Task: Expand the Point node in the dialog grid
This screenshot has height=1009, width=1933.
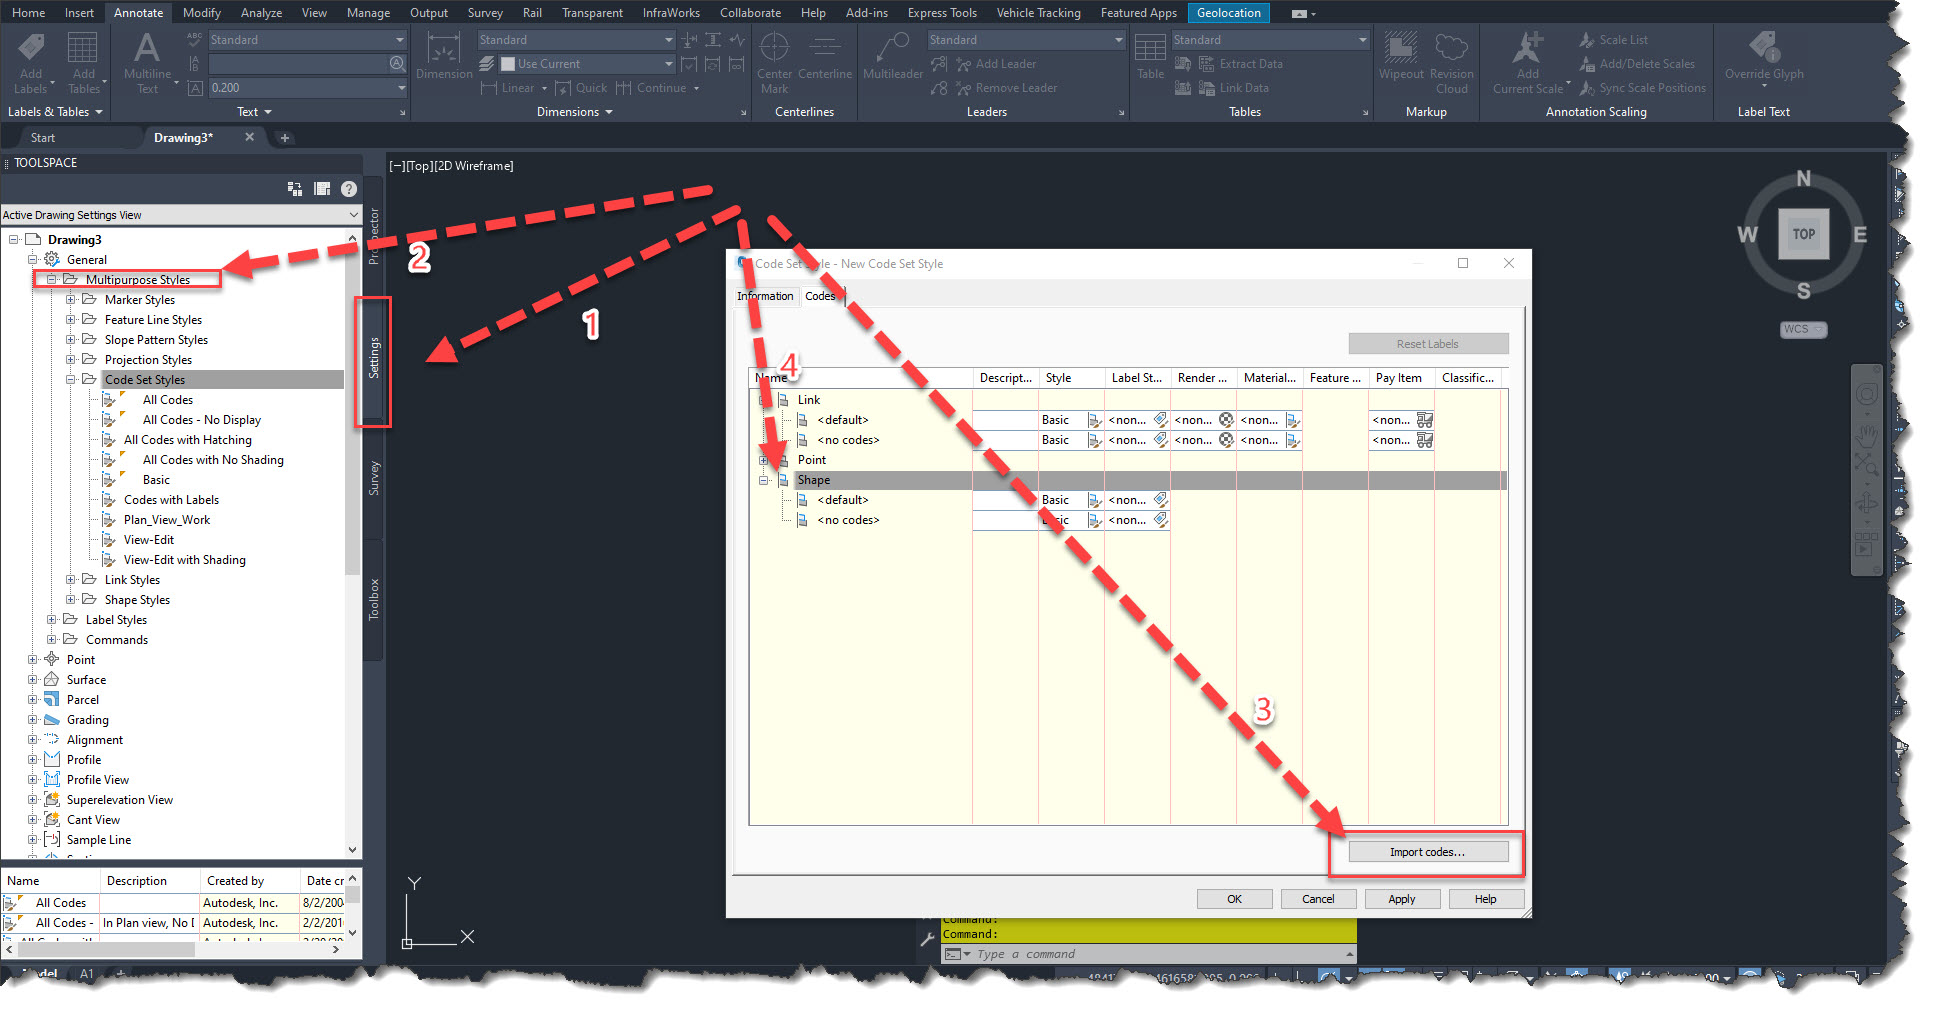Action: click(763, 459)
